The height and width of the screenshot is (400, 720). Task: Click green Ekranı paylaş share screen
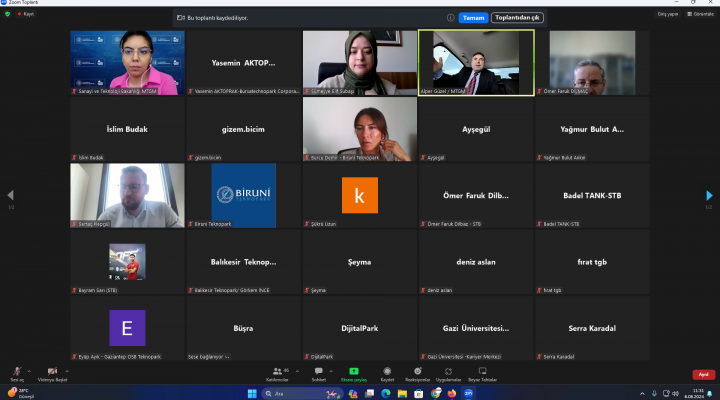354,374
